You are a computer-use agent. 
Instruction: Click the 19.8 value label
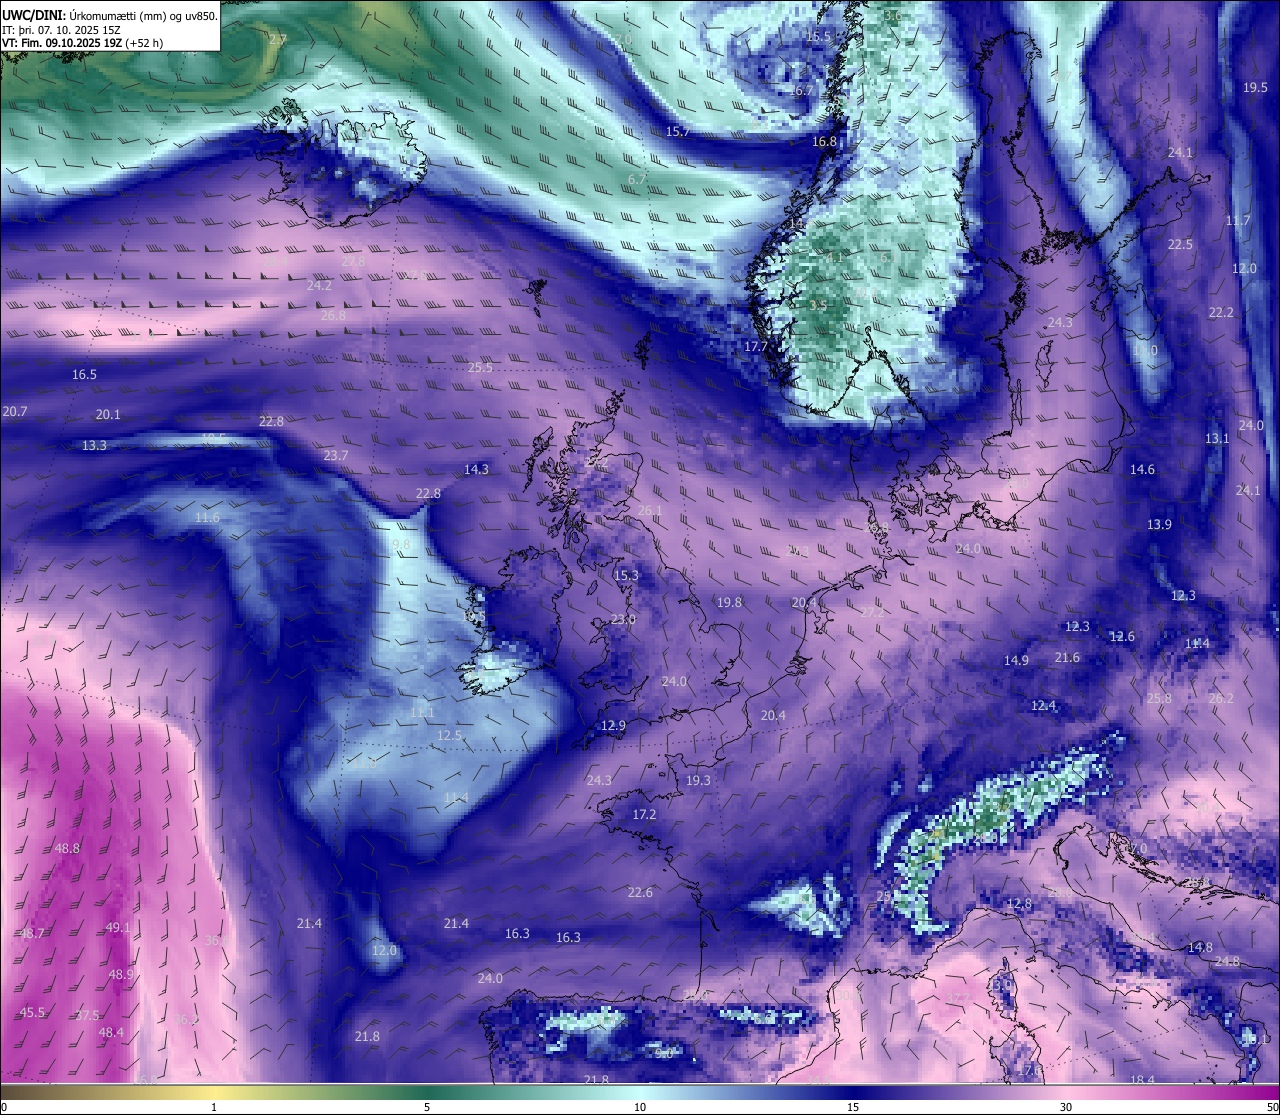click(x=730, y=603)
